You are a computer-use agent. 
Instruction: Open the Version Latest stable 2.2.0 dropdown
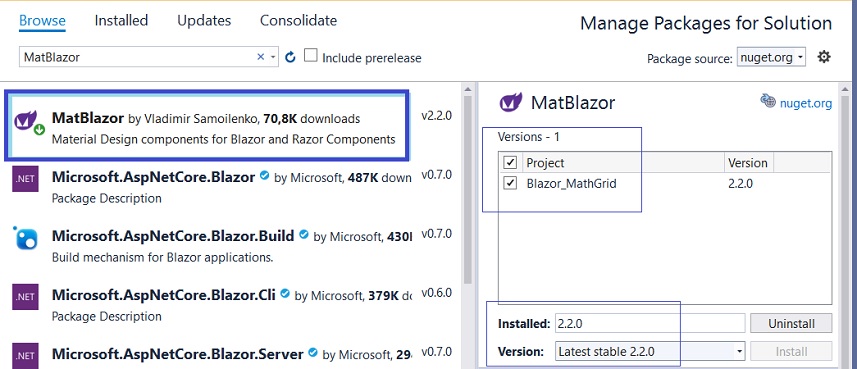tap(650, 352)
